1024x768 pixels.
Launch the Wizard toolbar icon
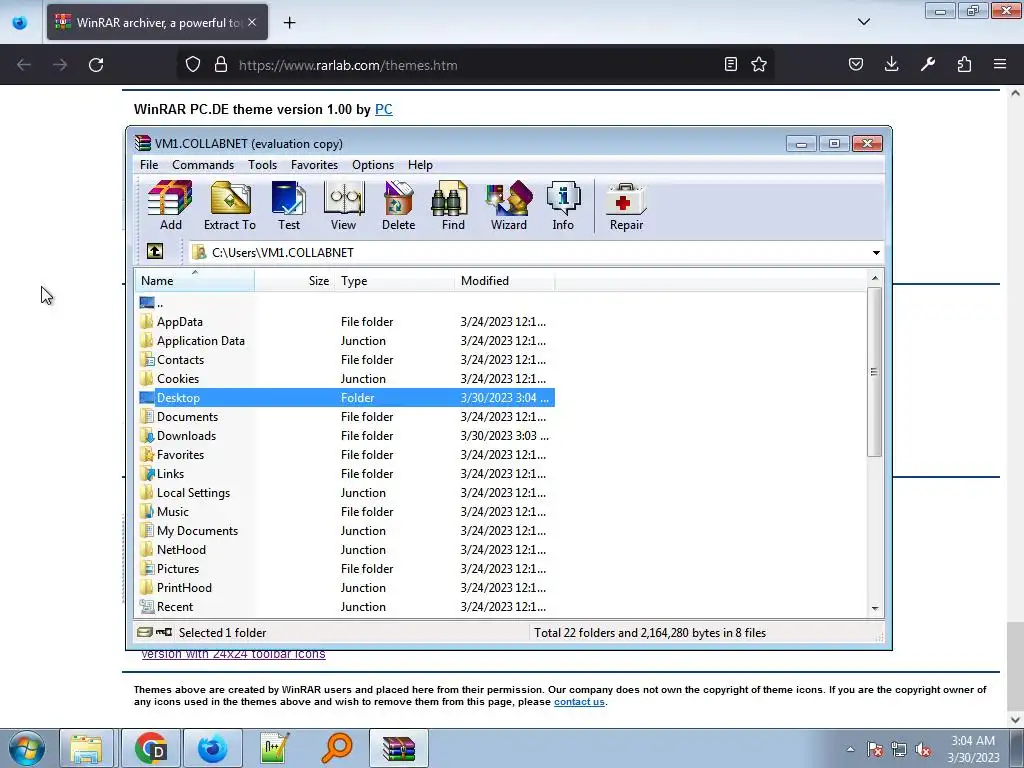click(509, 206)
